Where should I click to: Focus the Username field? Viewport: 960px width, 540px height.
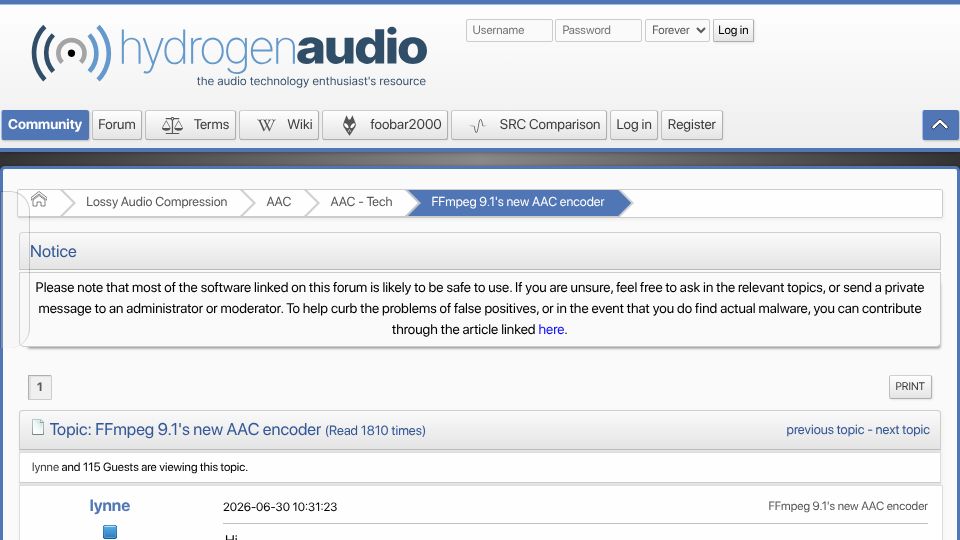tap(509, 31)
